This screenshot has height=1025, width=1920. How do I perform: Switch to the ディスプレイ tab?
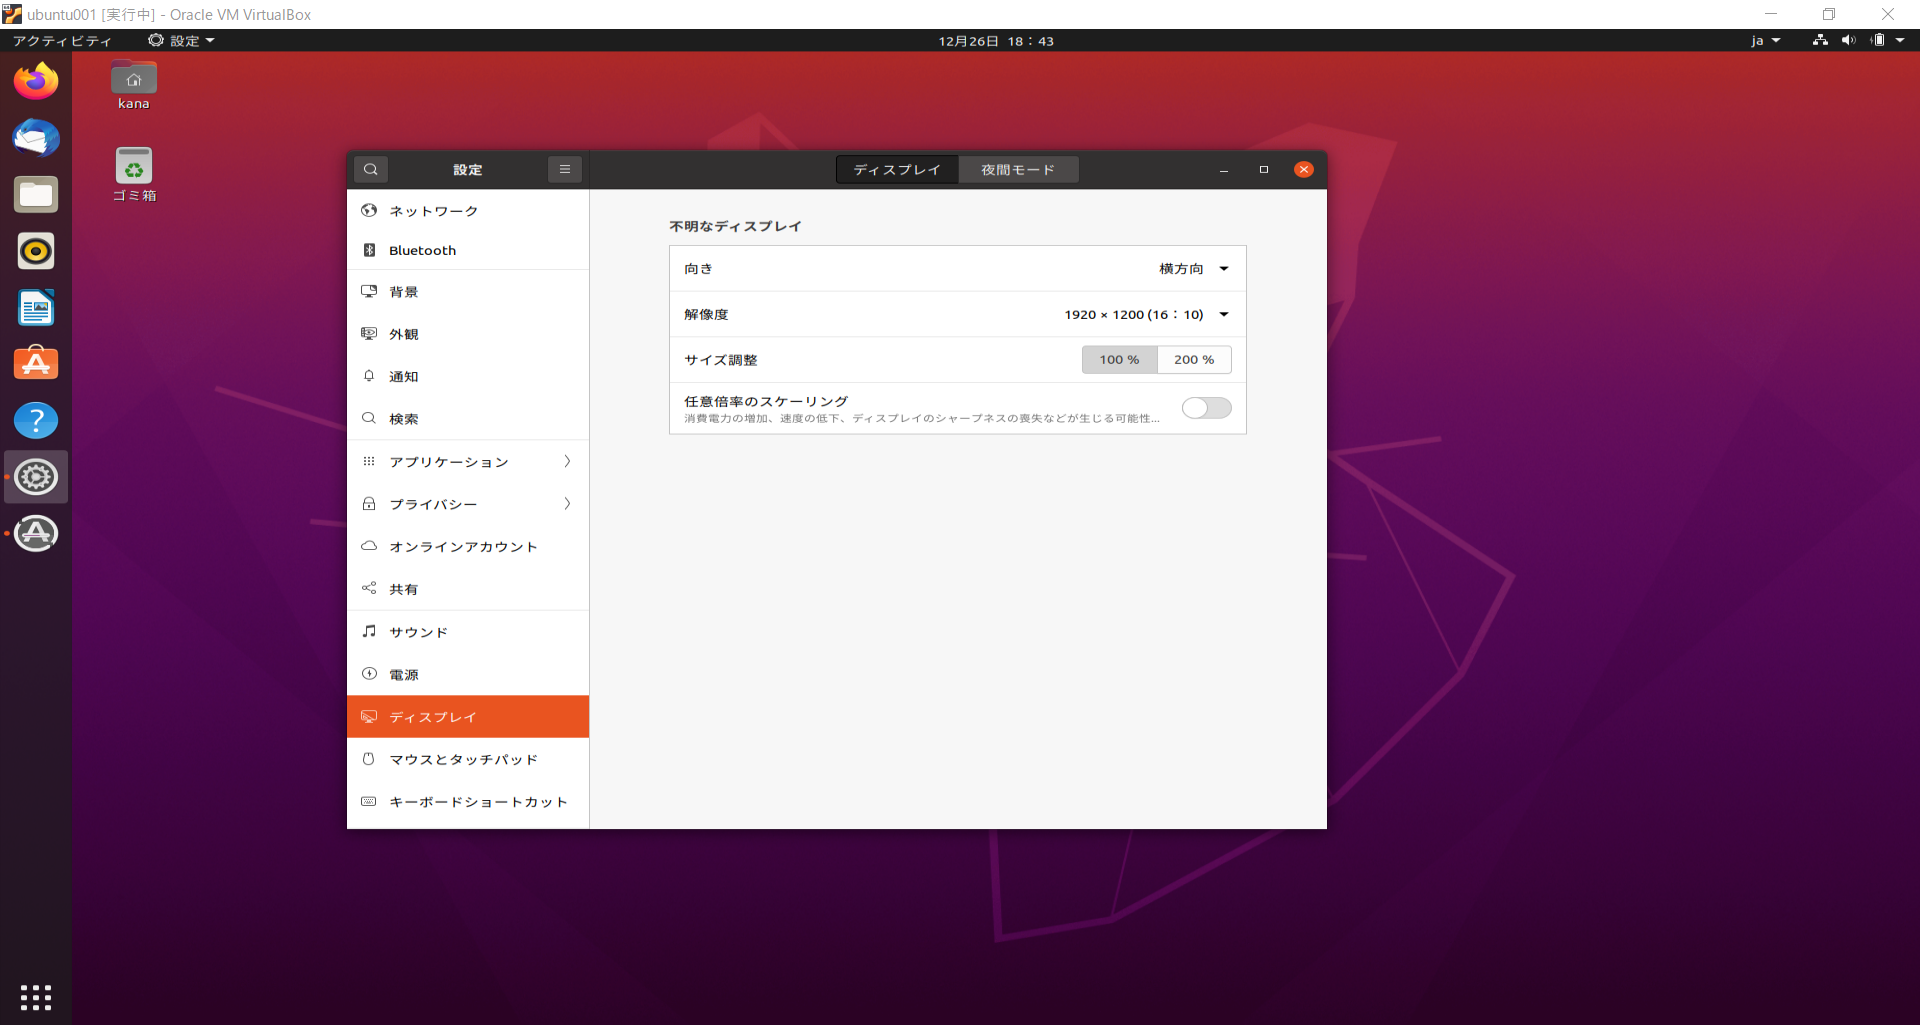[x=897, y=170]
